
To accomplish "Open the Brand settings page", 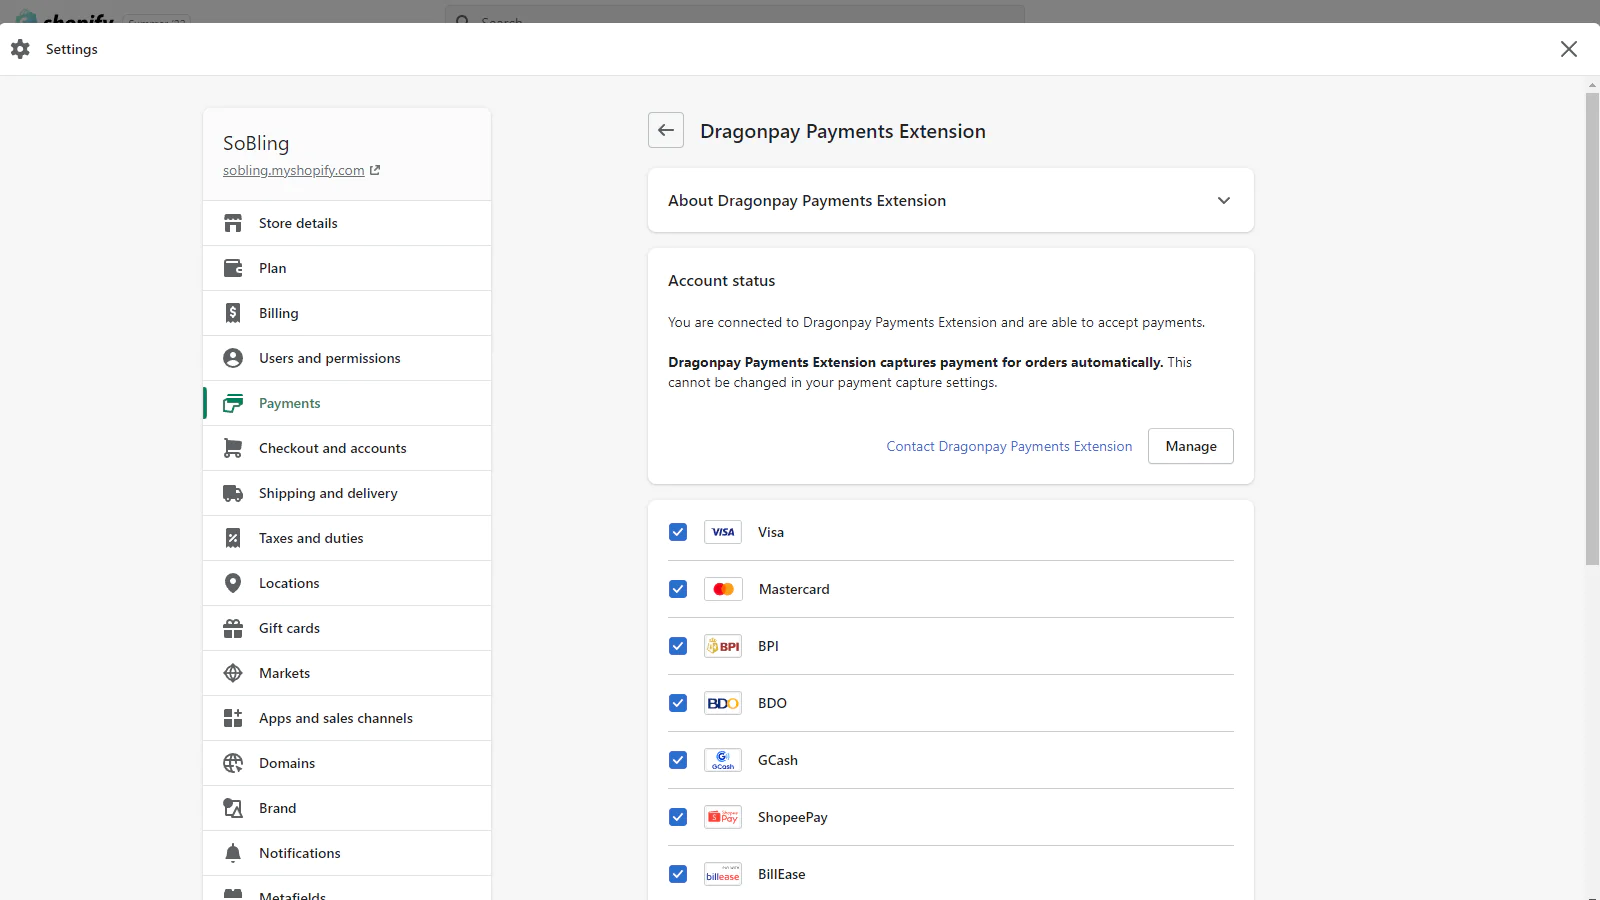I will tap(347, 808).
